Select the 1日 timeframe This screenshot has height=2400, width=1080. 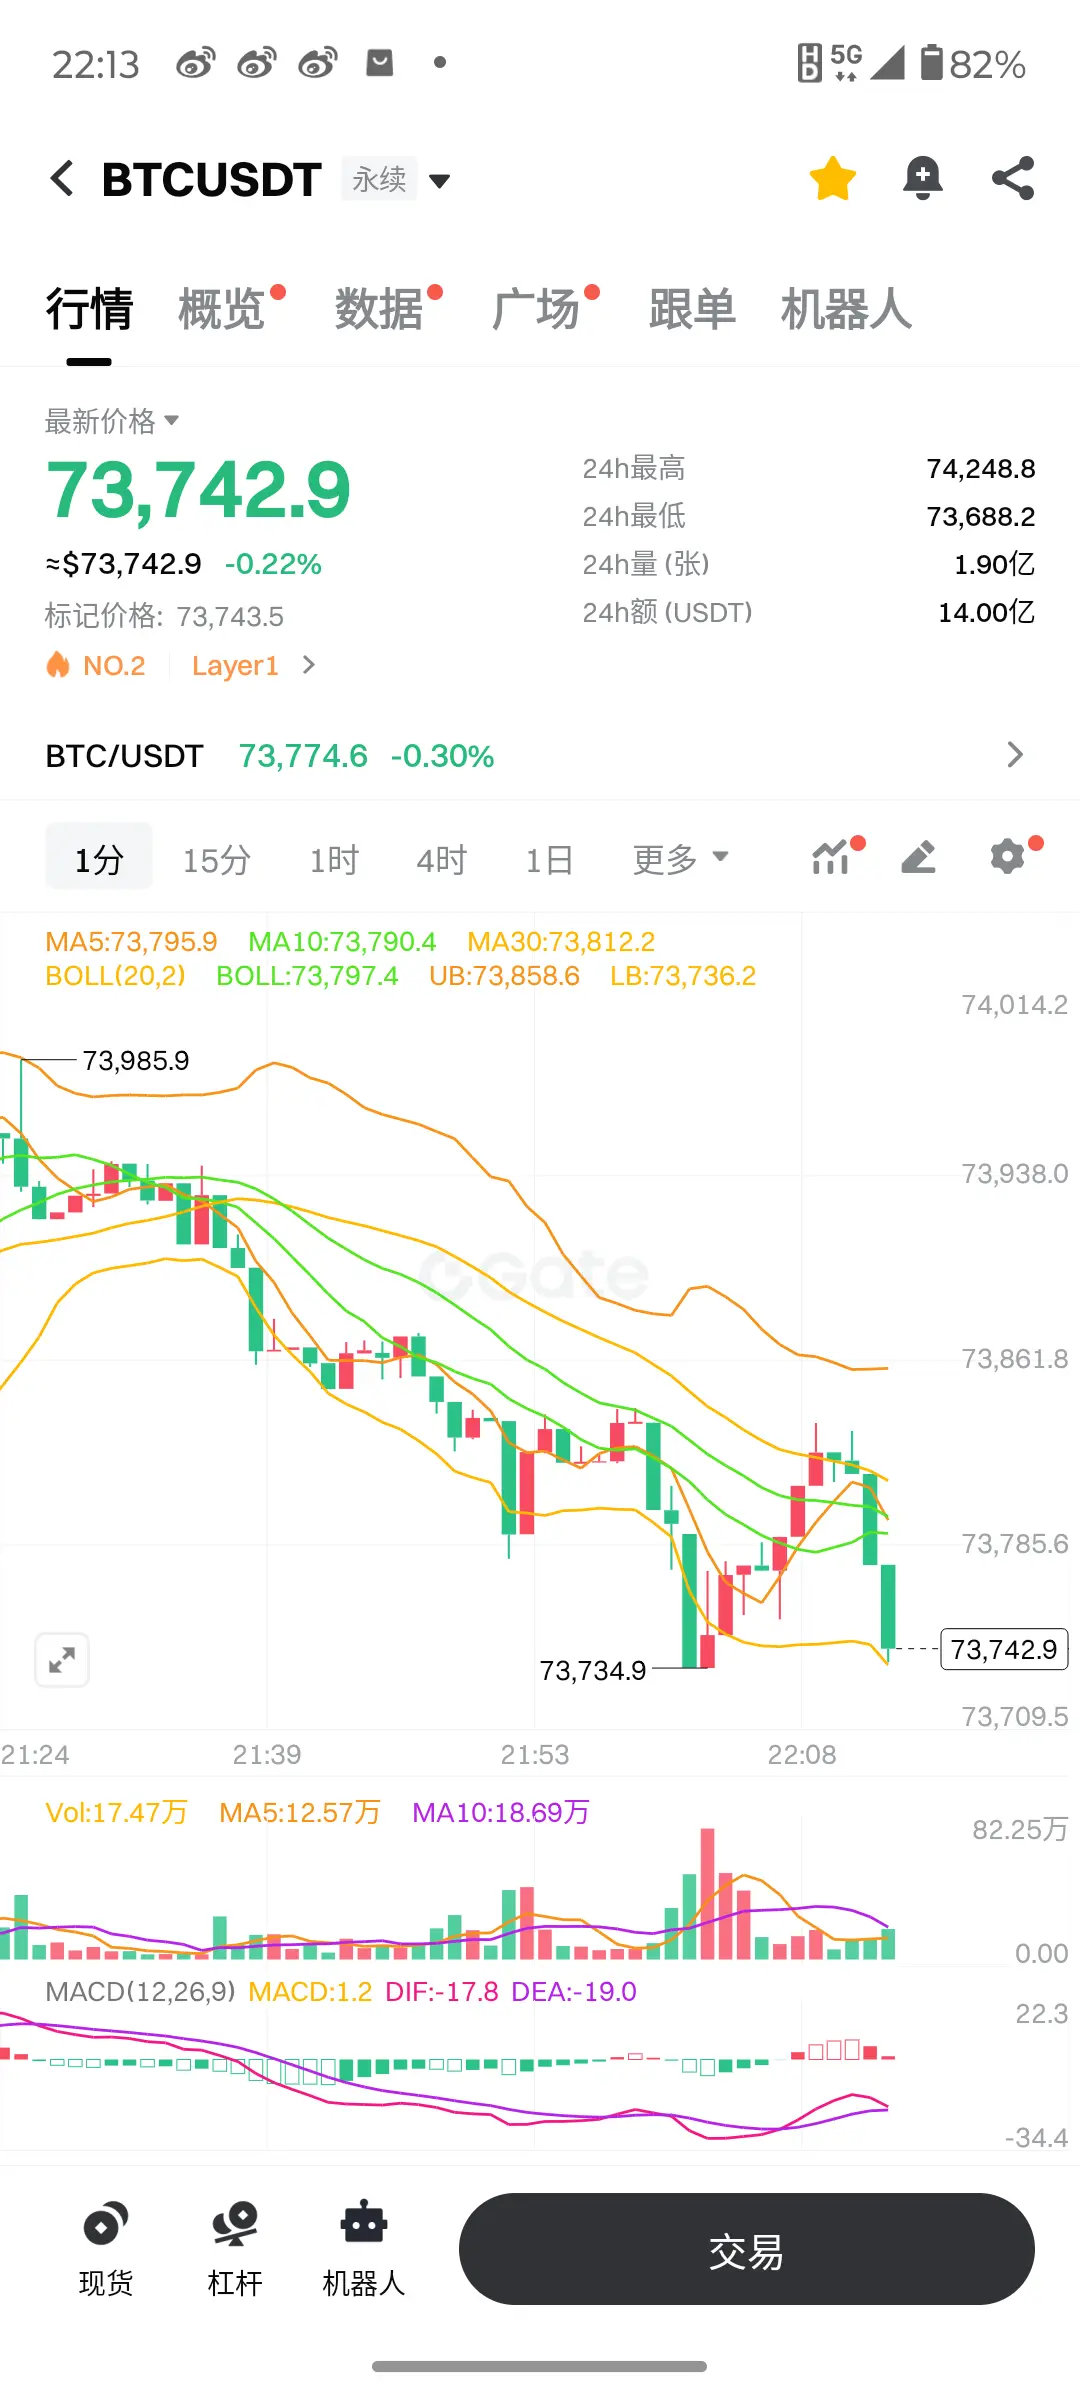pyautogui.click(x=550, y=860)
